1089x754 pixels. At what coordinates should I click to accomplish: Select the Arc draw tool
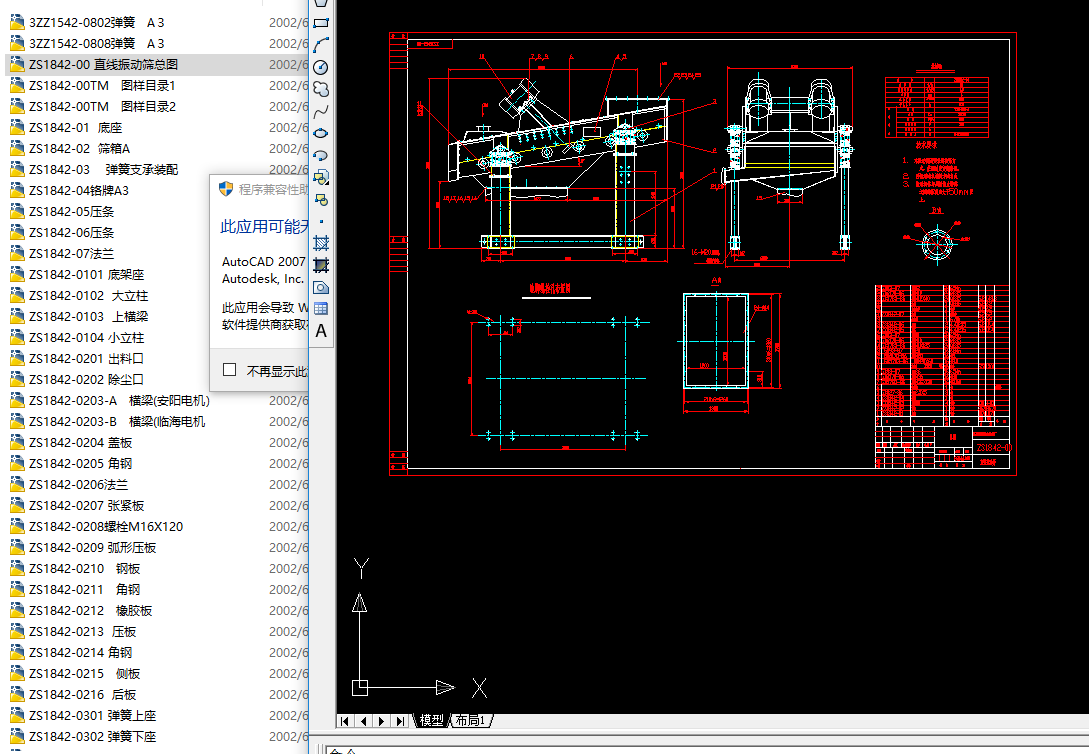tap(321, 45)
